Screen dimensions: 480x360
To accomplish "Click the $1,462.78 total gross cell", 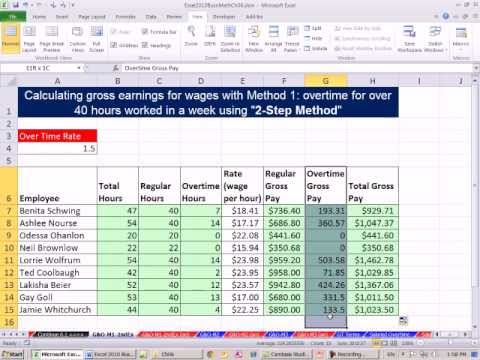I will (373, 260).
